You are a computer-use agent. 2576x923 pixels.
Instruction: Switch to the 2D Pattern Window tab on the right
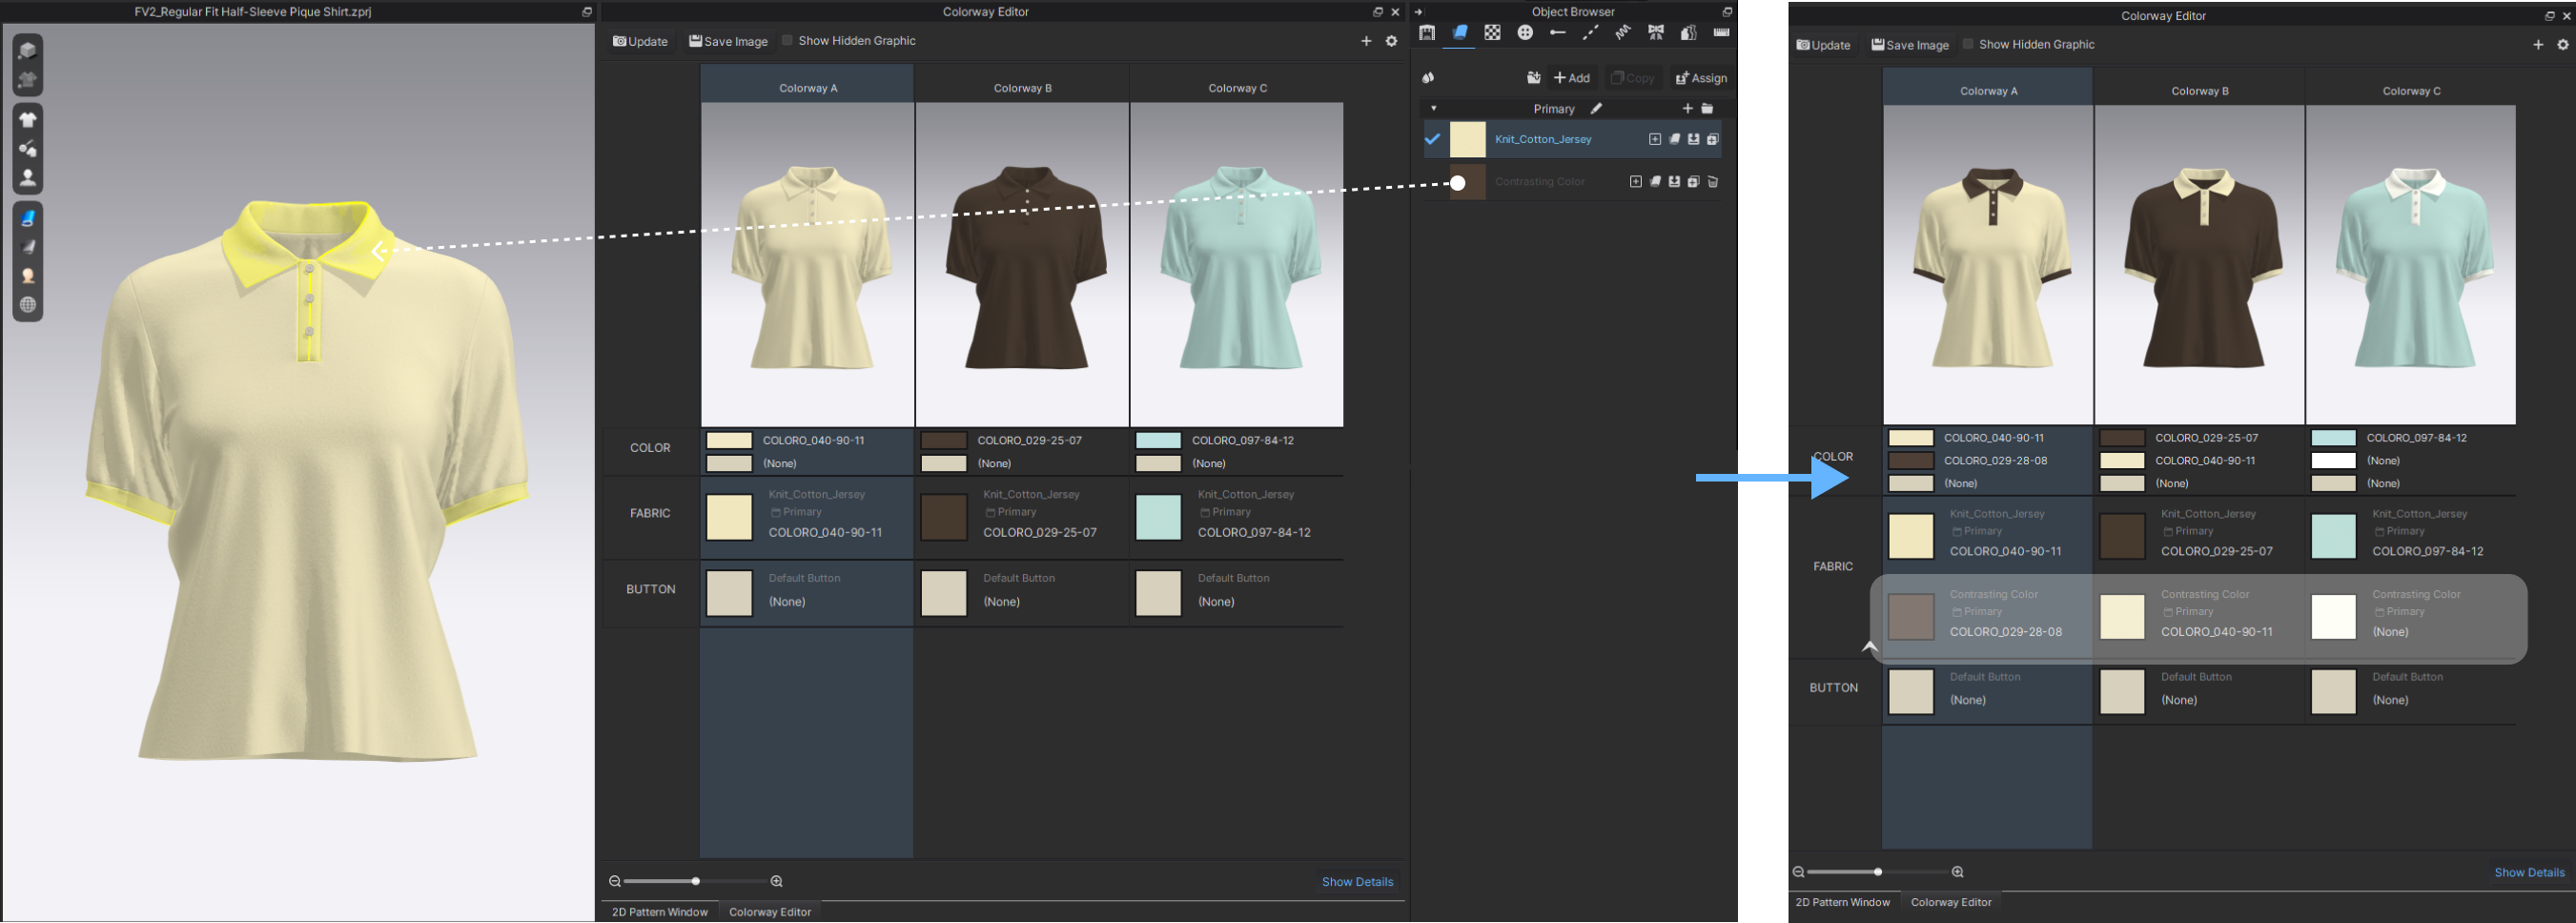click(1842, 902)
